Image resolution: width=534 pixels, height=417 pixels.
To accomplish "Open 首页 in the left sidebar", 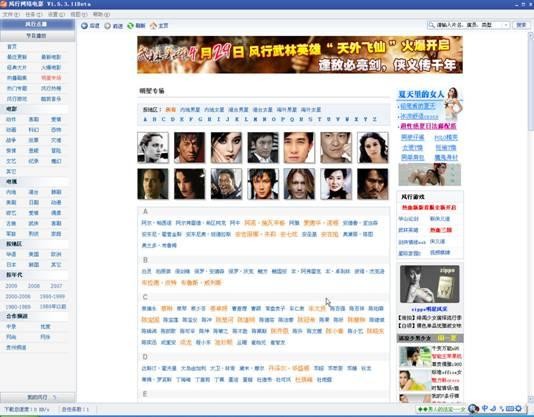I will tap(12, 47).
